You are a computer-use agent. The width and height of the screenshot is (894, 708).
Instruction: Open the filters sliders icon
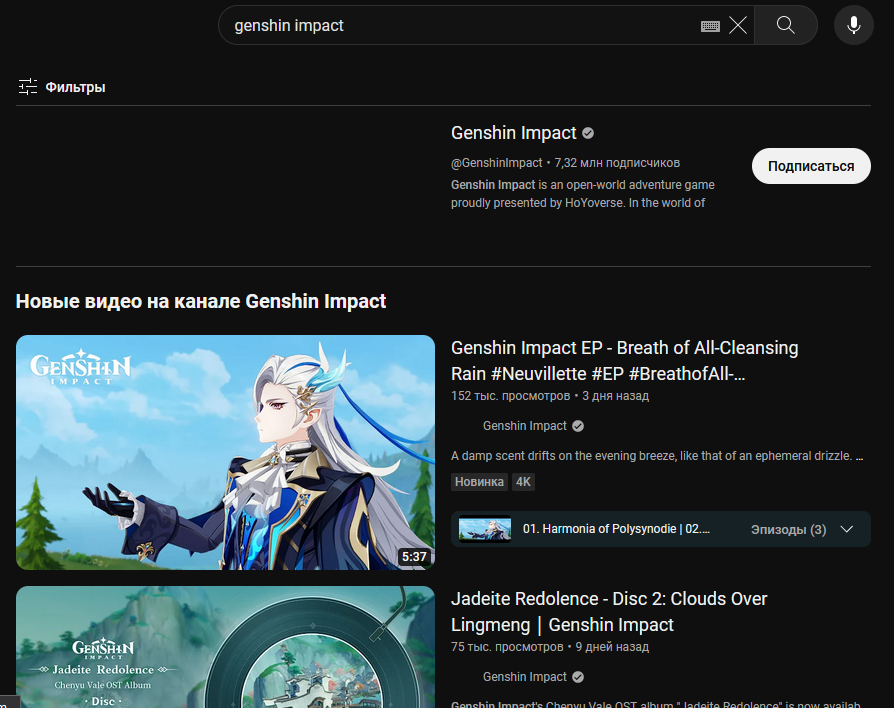pyautogui.click(x=28, y=87)
